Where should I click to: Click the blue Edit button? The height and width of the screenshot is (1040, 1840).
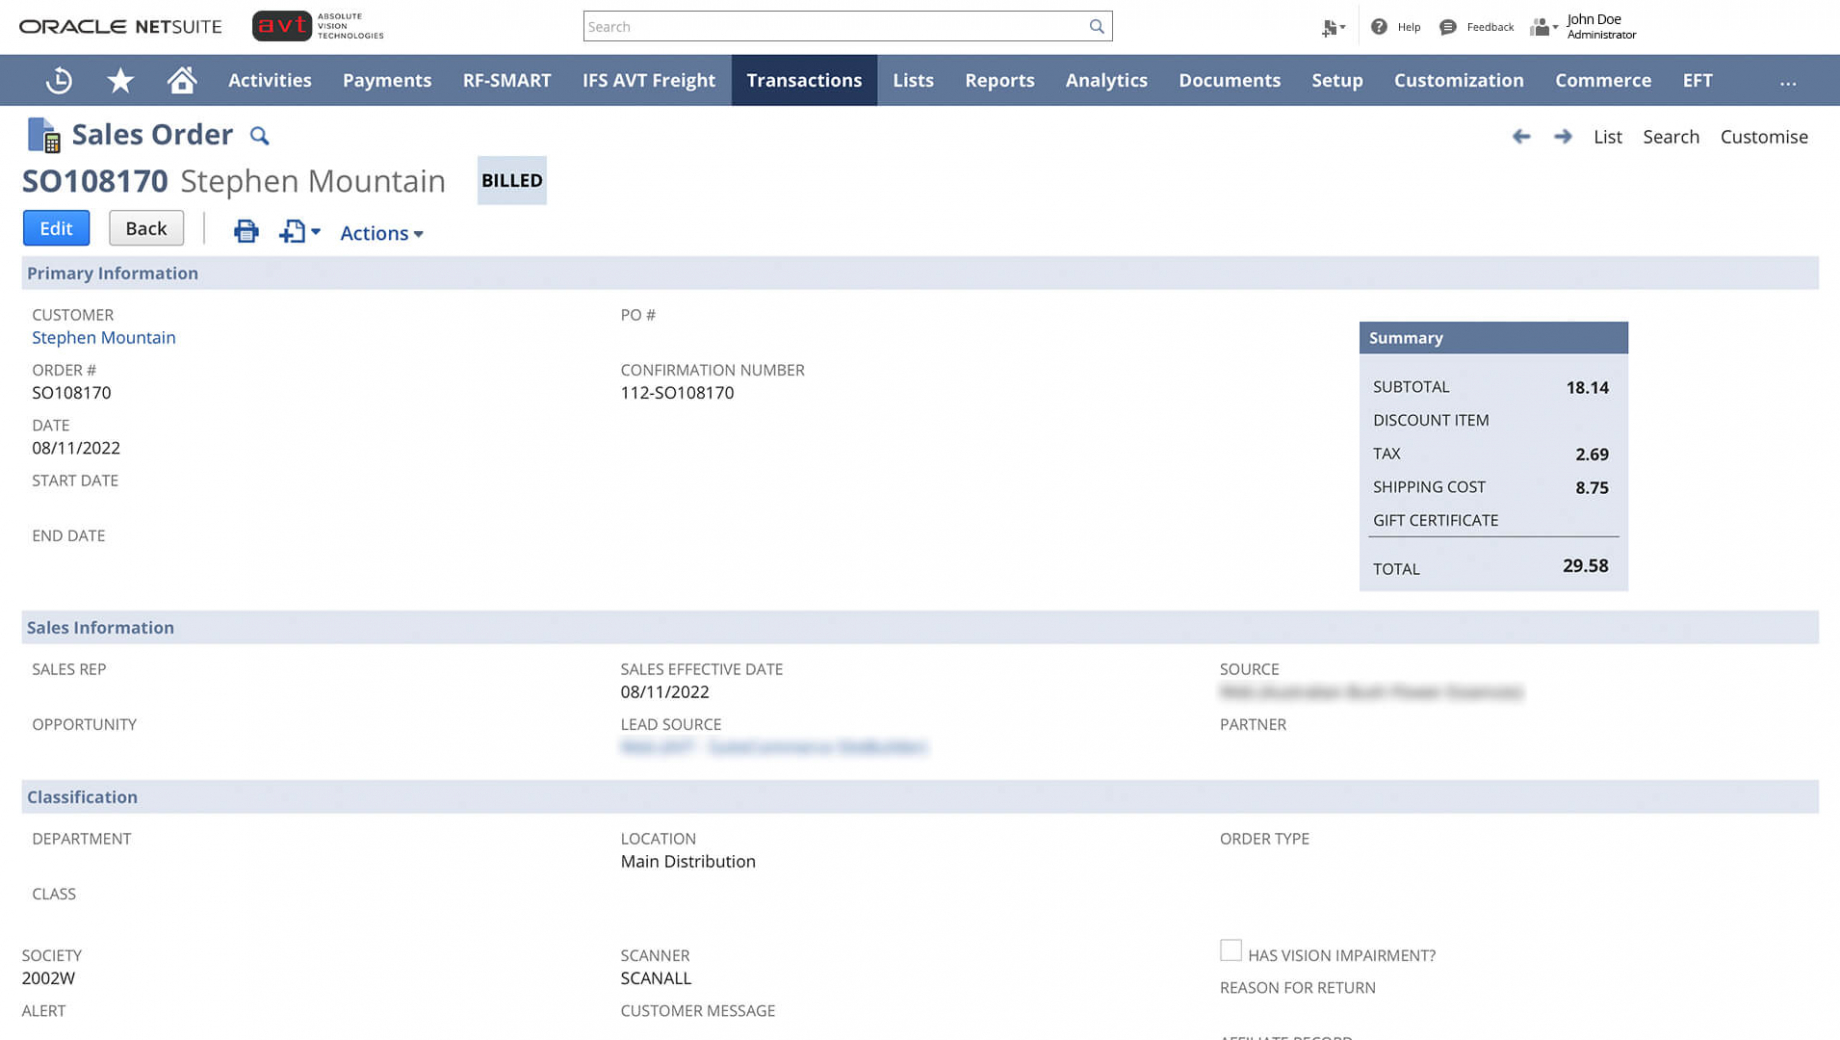pos(56,228)
